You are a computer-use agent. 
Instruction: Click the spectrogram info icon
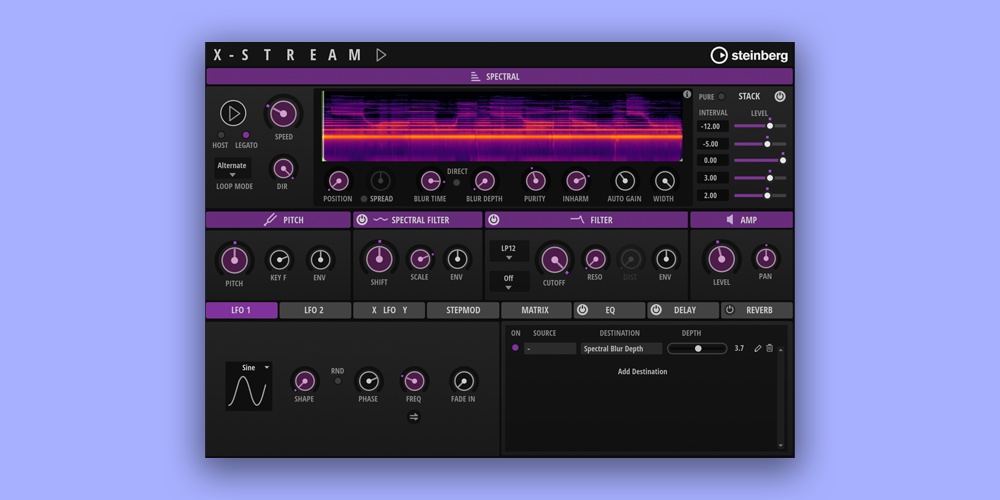(x=687, y=95)
